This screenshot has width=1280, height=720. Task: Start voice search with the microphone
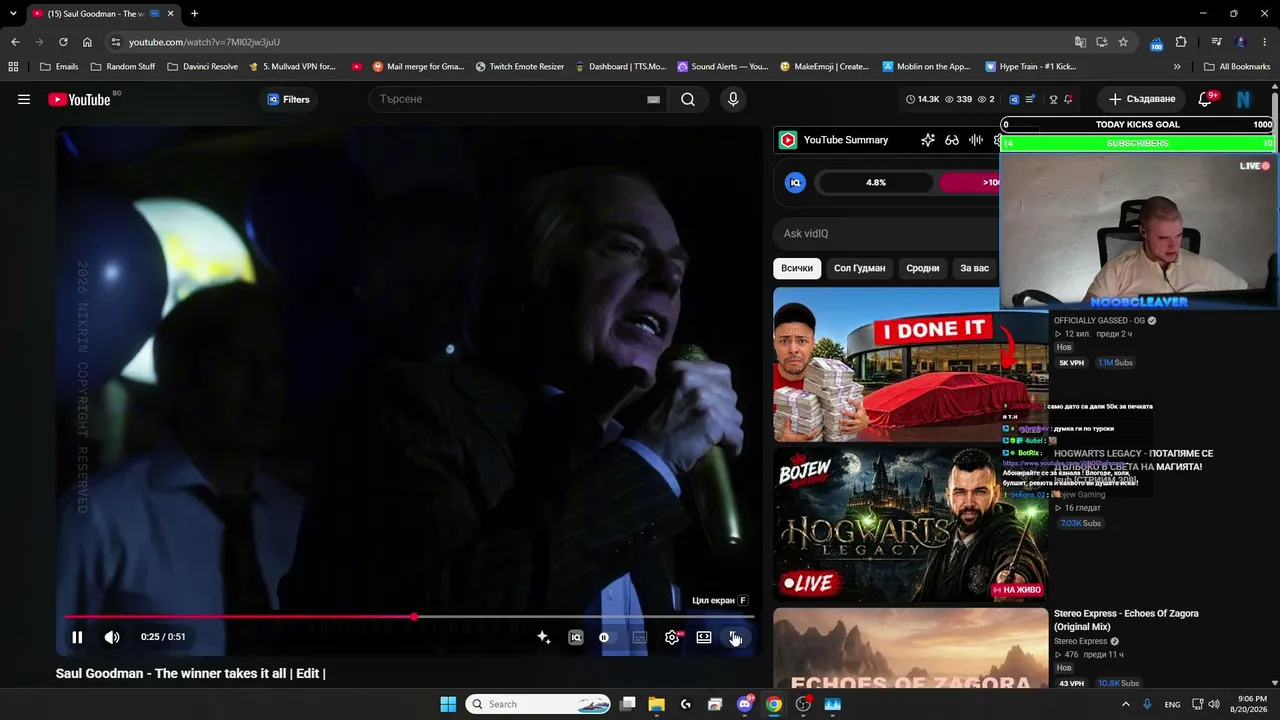point(733,99)
